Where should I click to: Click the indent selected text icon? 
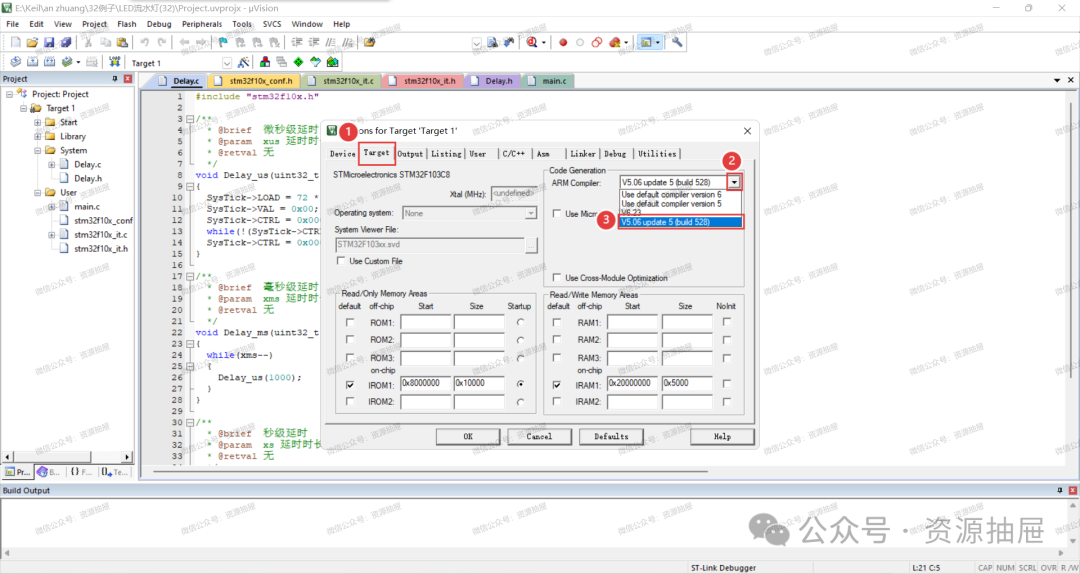click(297, 42)
